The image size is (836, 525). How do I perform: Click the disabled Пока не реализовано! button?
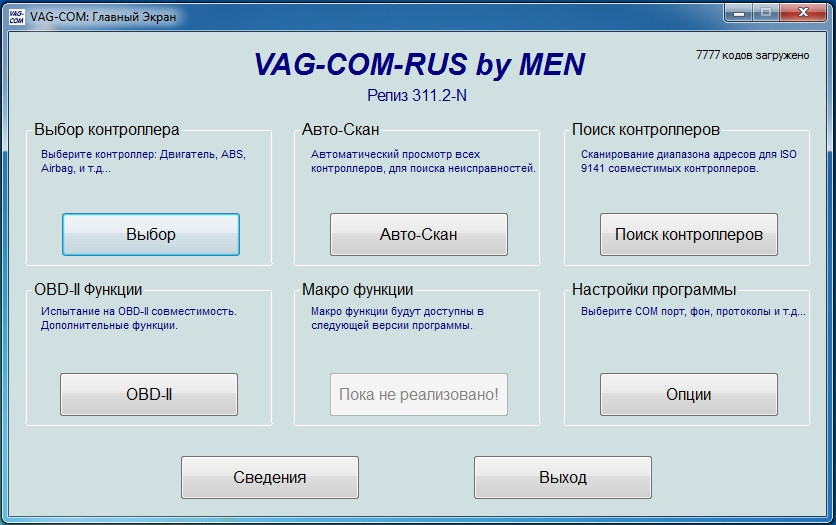click(x=419, y=394)
